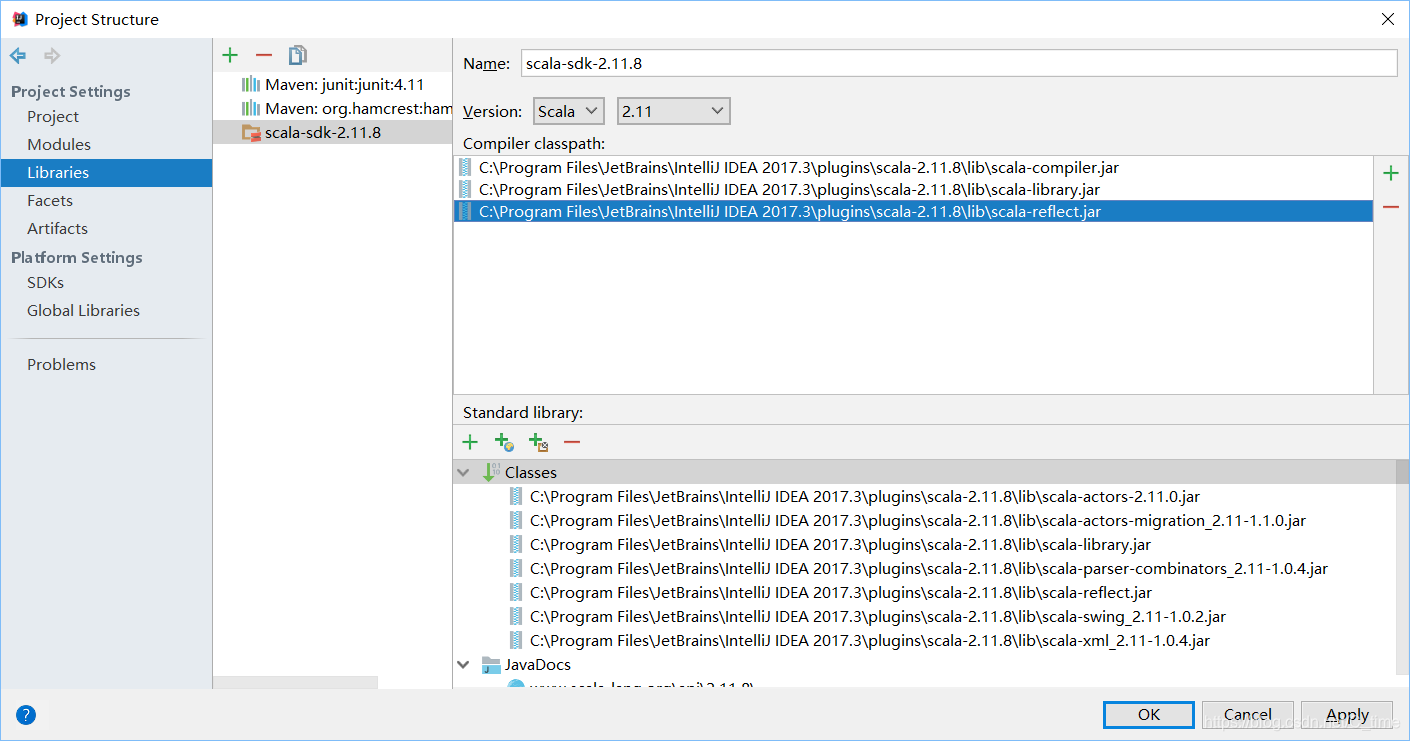Collapse the Classes tree node
This screenshot has height=741, width=1410.
pos(463,472)
